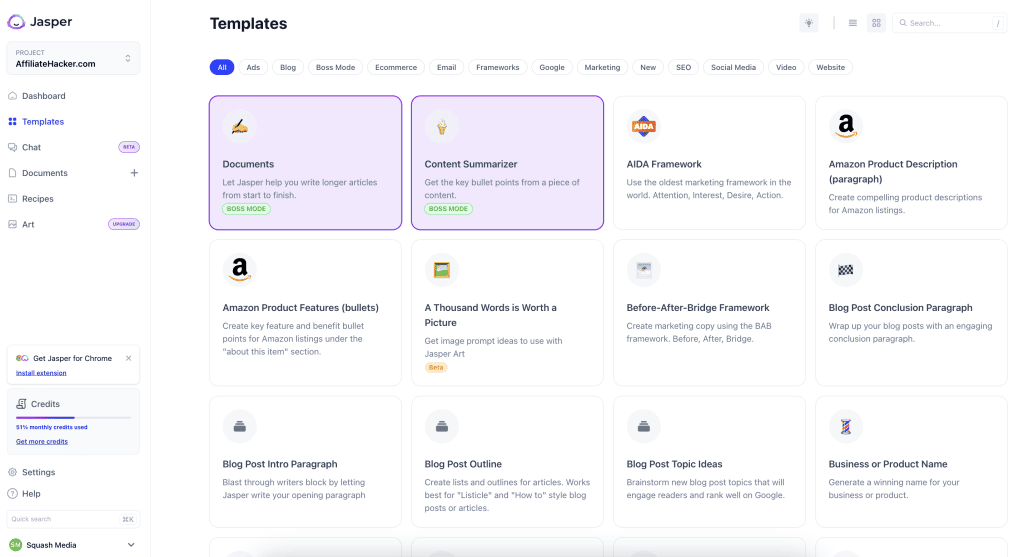Filter templates by Ads
This screenshot has width=1024, height=557.
(x=253, y=67)
